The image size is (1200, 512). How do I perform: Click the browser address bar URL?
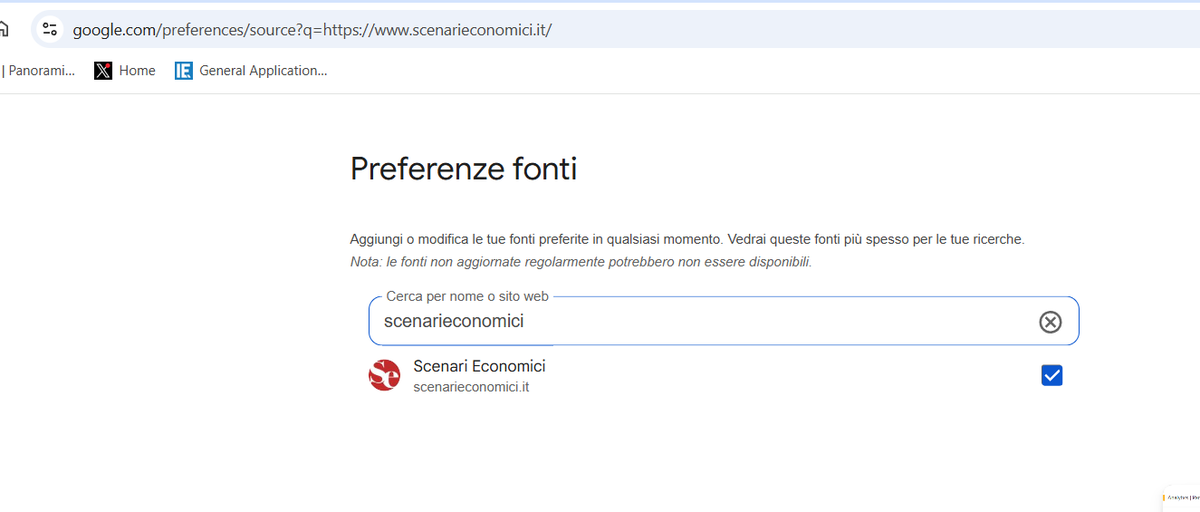coord(312,30)
